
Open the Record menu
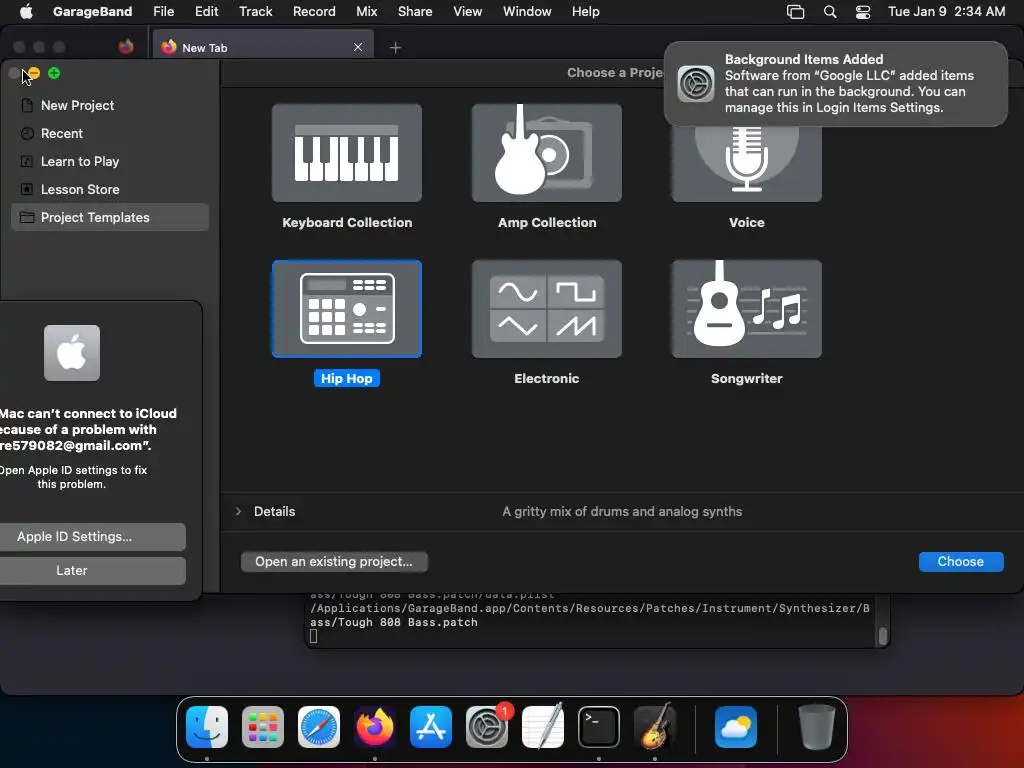click(314, 12)
